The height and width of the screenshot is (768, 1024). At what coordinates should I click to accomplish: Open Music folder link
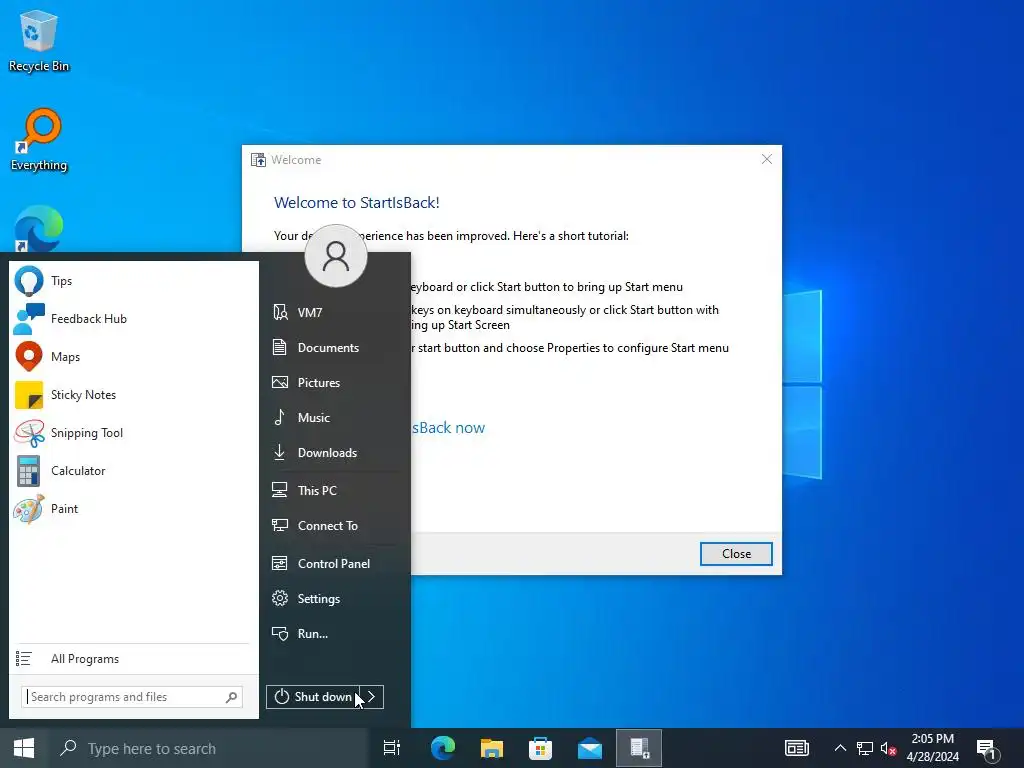pos(336,417)
